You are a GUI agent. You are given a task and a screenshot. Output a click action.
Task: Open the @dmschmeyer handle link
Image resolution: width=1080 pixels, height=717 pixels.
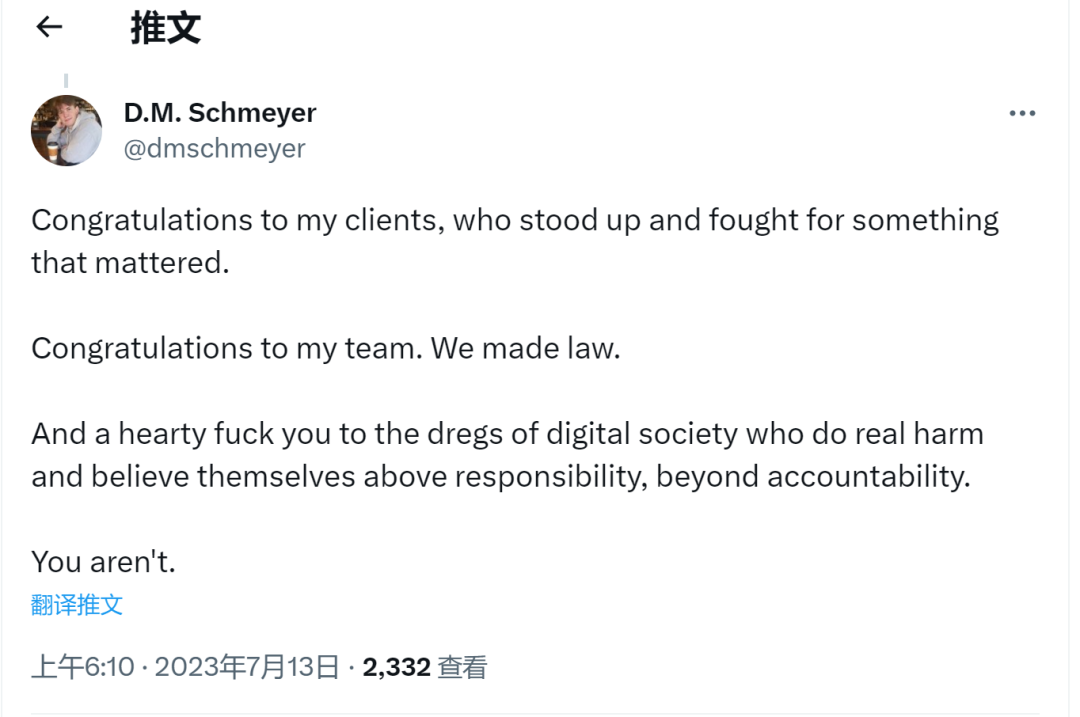pos(214,149)
